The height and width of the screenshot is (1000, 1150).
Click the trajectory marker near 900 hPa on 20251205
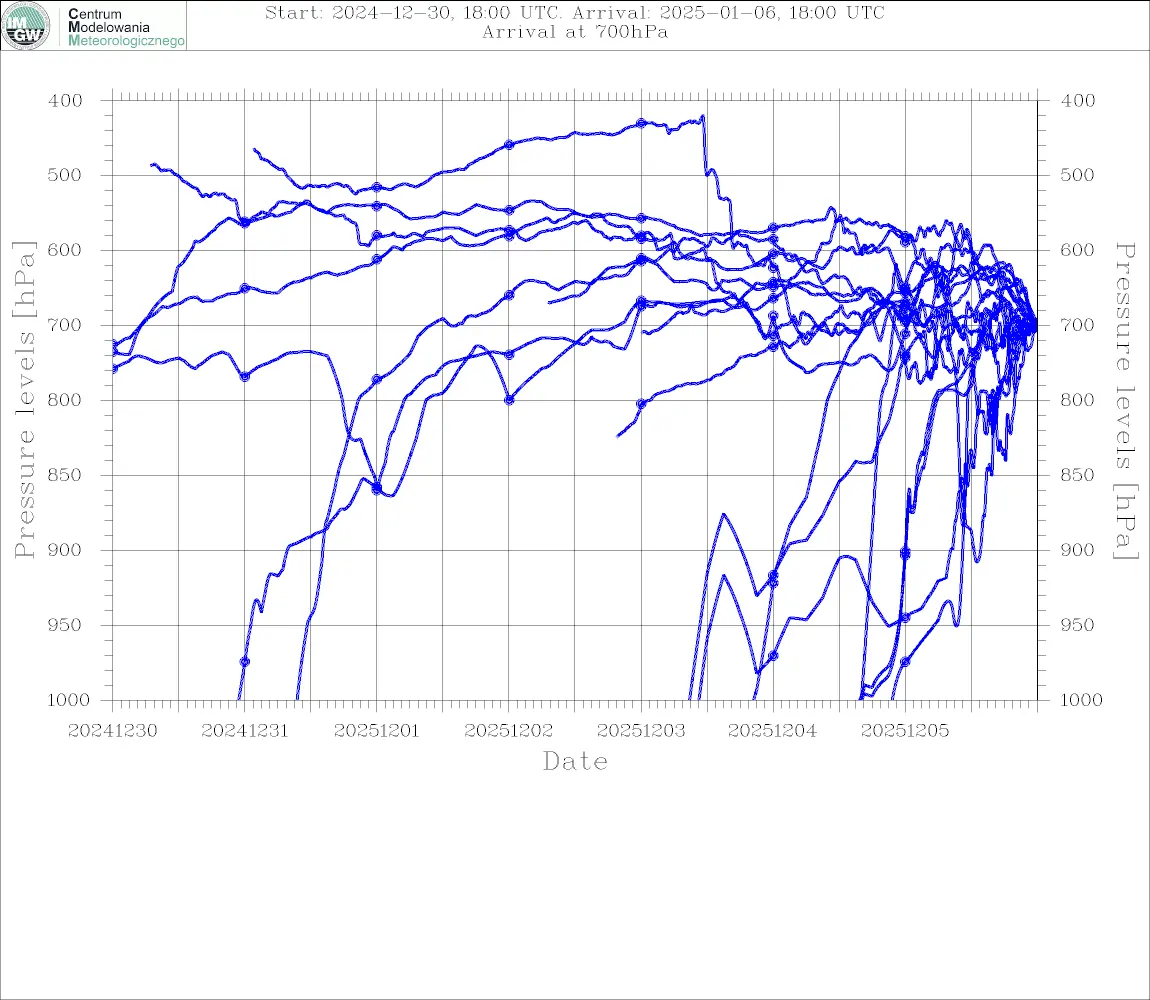pos(905,553)
